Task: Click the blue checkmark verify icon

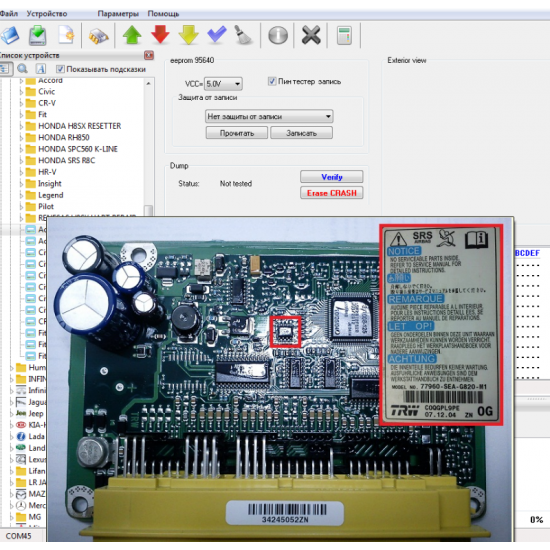Action: coord(216,34)
